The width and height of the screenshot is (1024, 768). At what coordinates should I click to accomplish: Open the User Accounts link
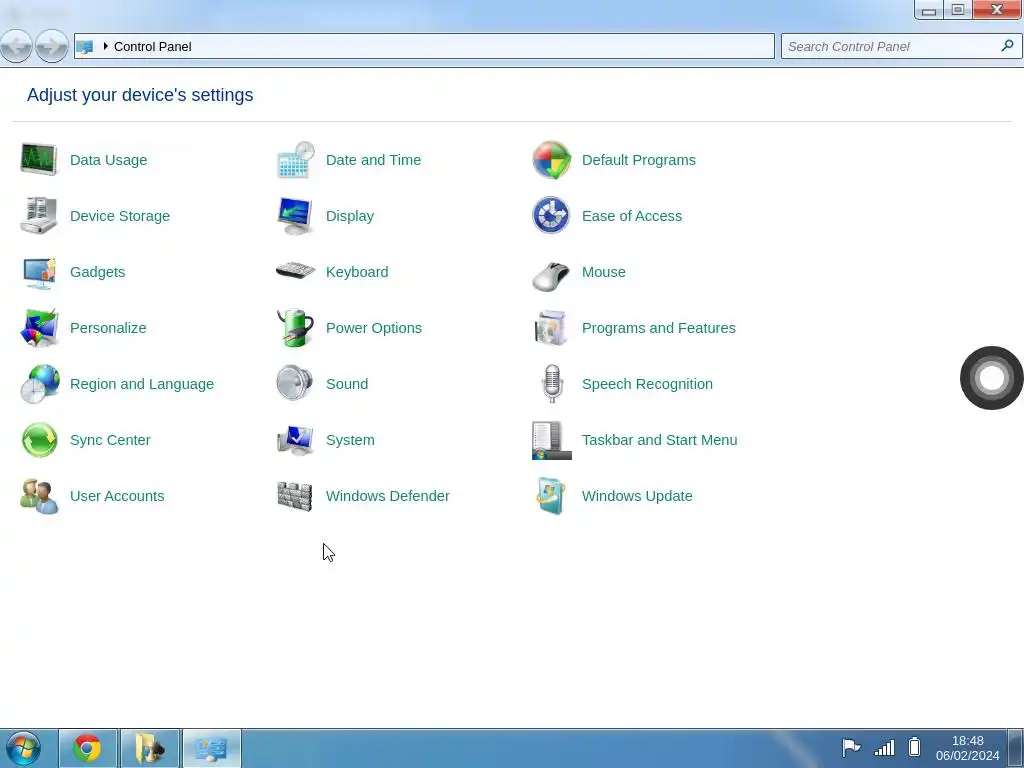(118, 497)
